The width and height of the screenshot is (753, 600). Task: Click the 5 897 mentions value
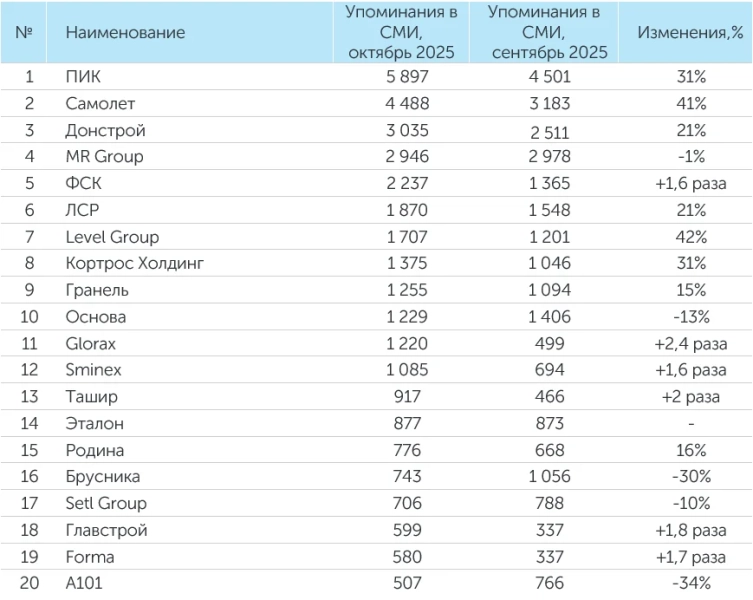tap(401, 77)
